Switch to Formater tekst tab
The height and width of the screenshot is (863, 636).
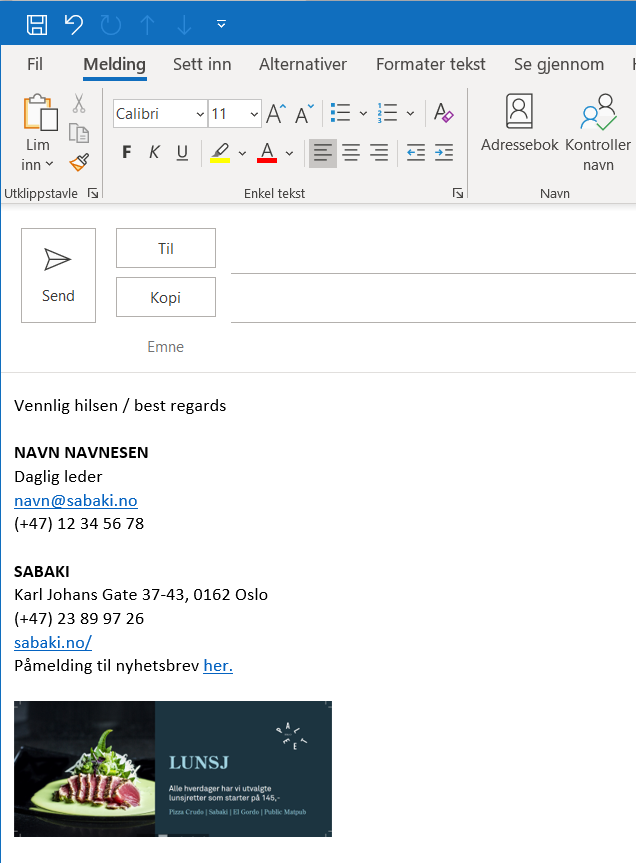point(431,64)
